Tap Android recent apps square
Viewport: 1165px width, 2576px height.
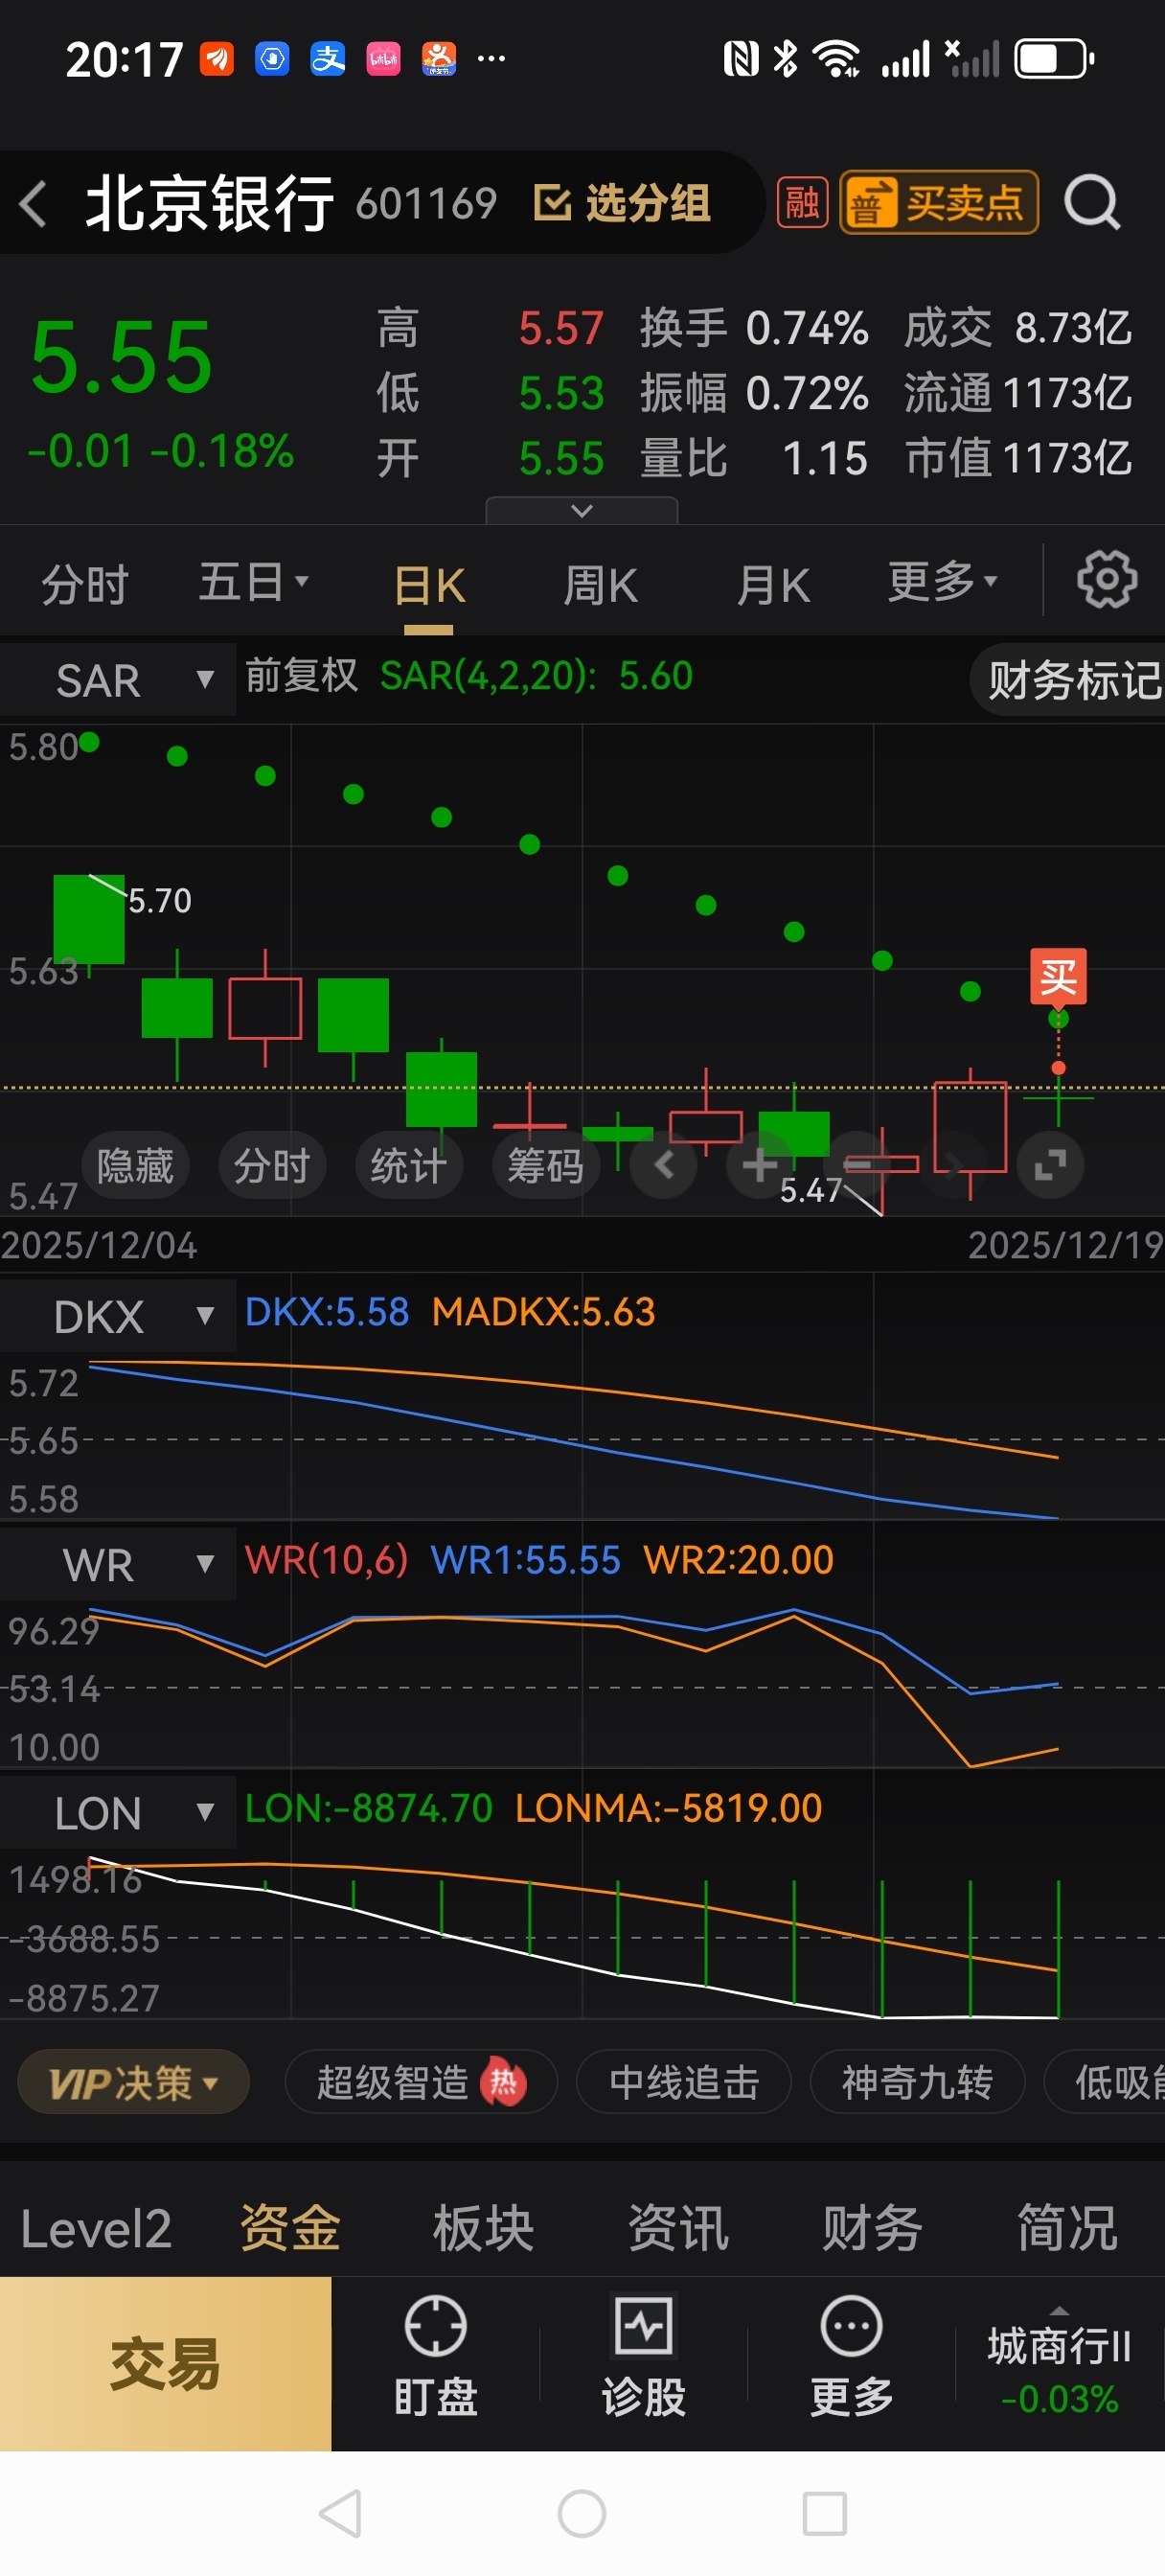point(825,2513)
